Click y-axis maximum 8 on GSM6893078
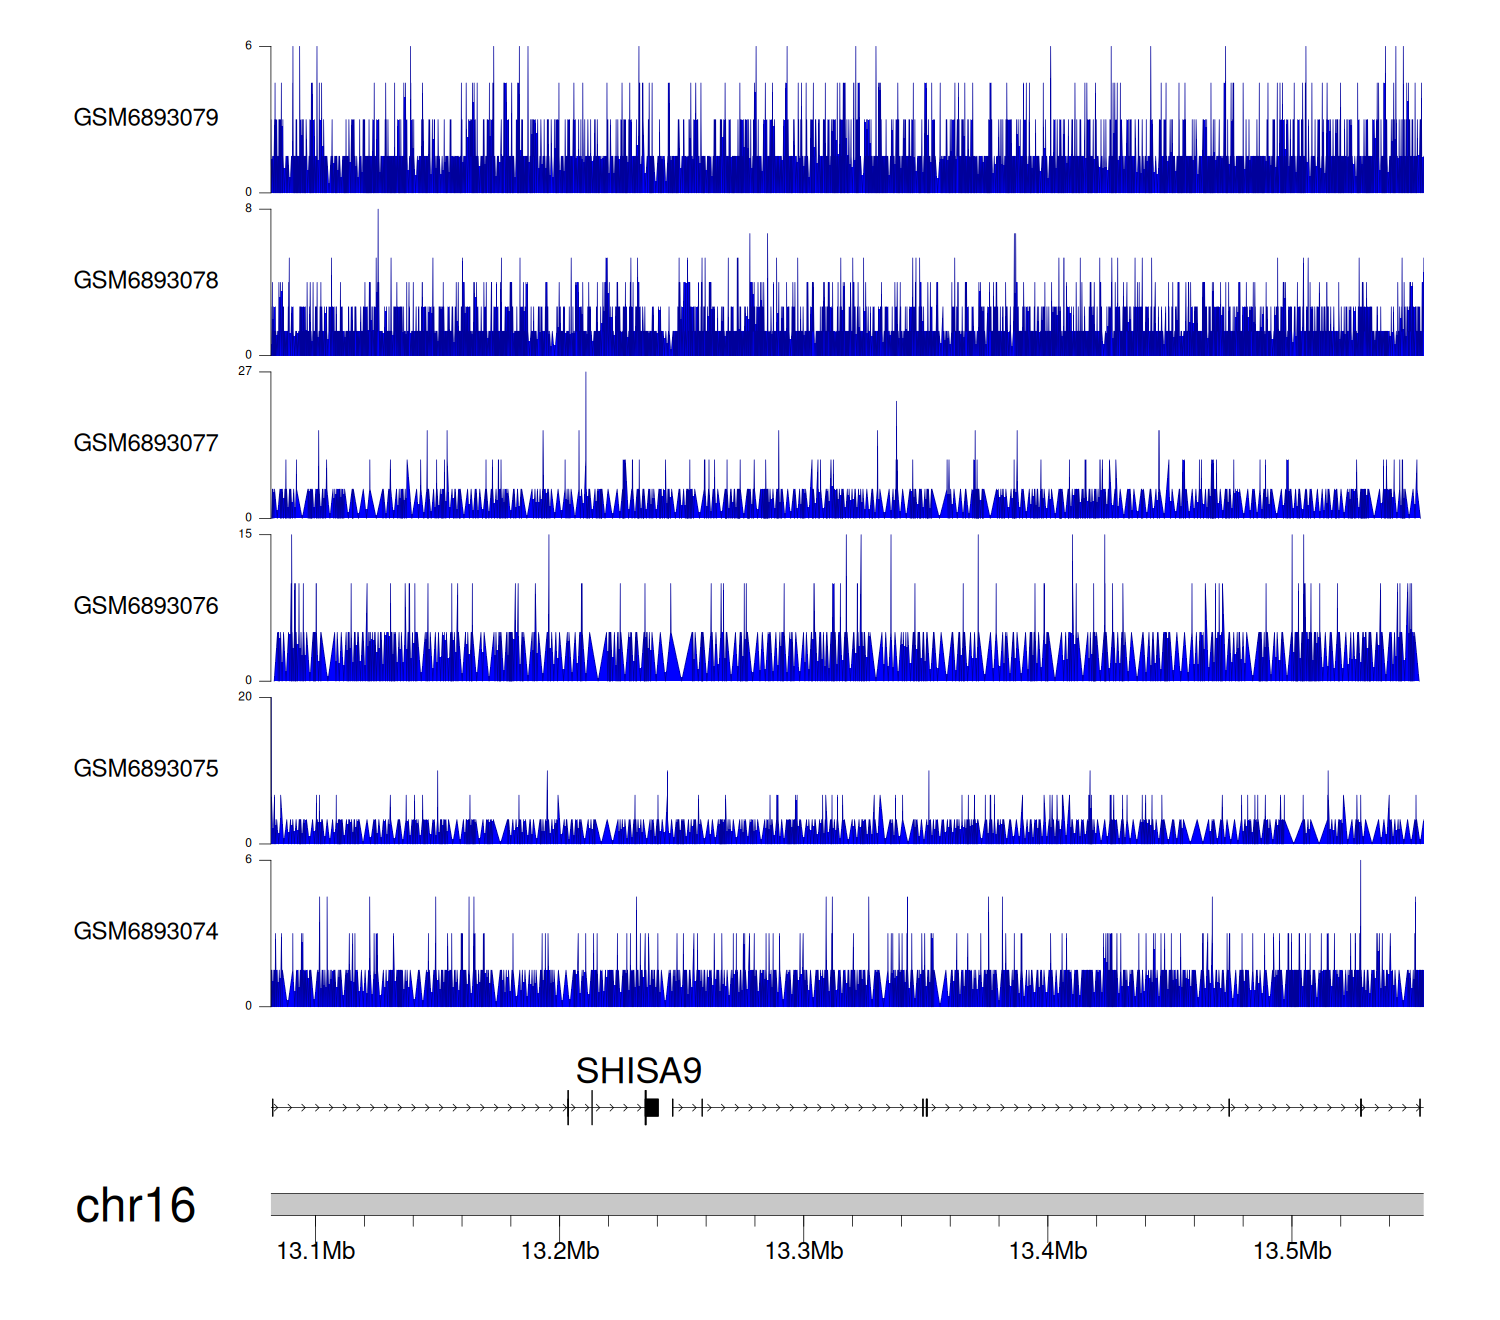1500x1320 pixels. tap(249, 208)
